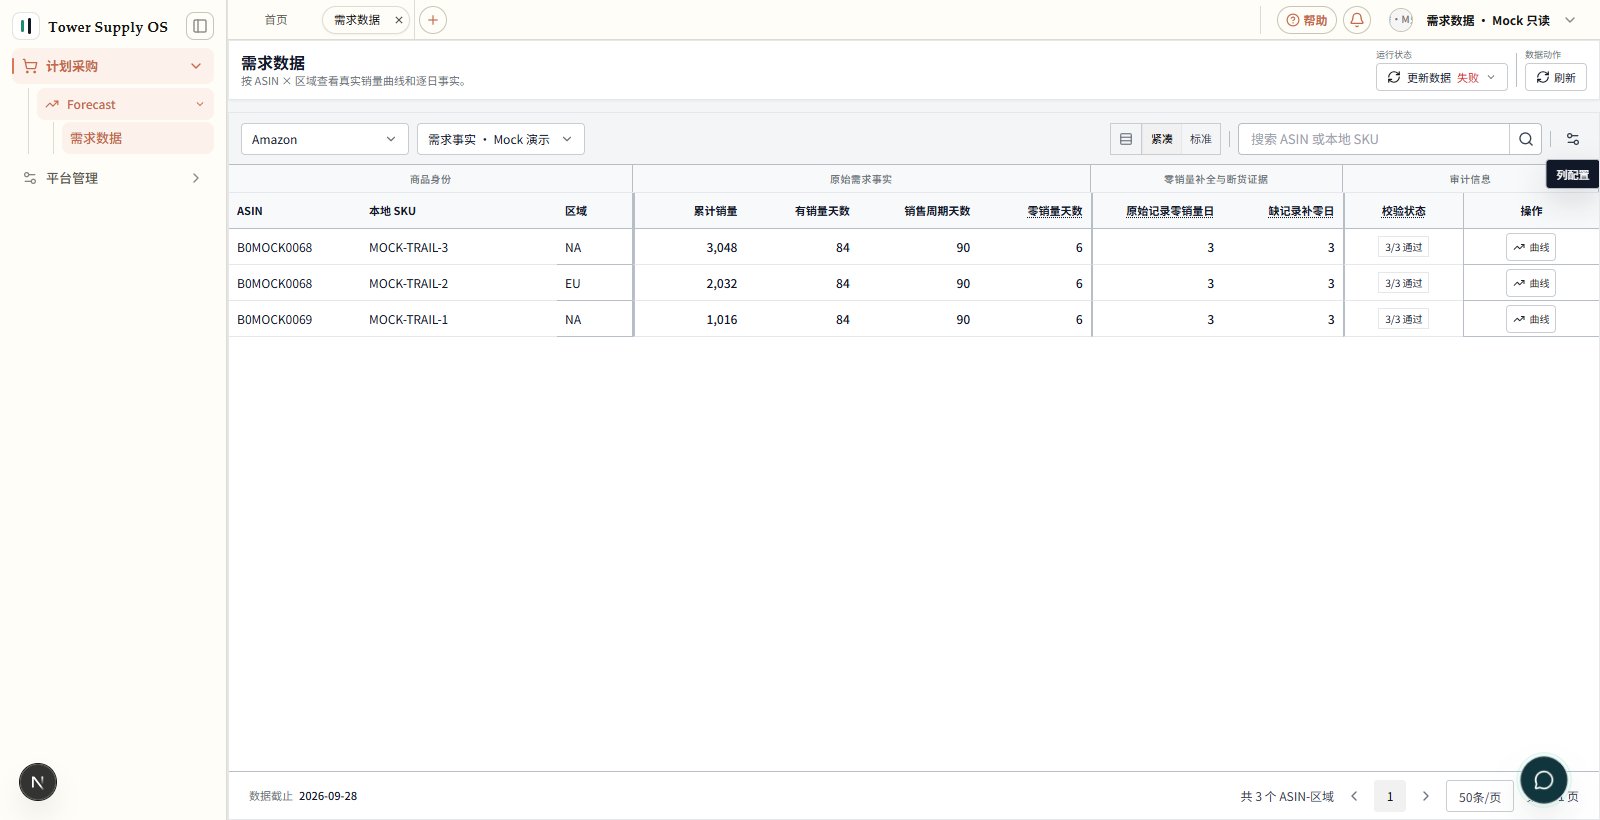Click the 校验状态 column header
The width and height of the screenshot is (1600, 820).
[x=1404, y=211]
